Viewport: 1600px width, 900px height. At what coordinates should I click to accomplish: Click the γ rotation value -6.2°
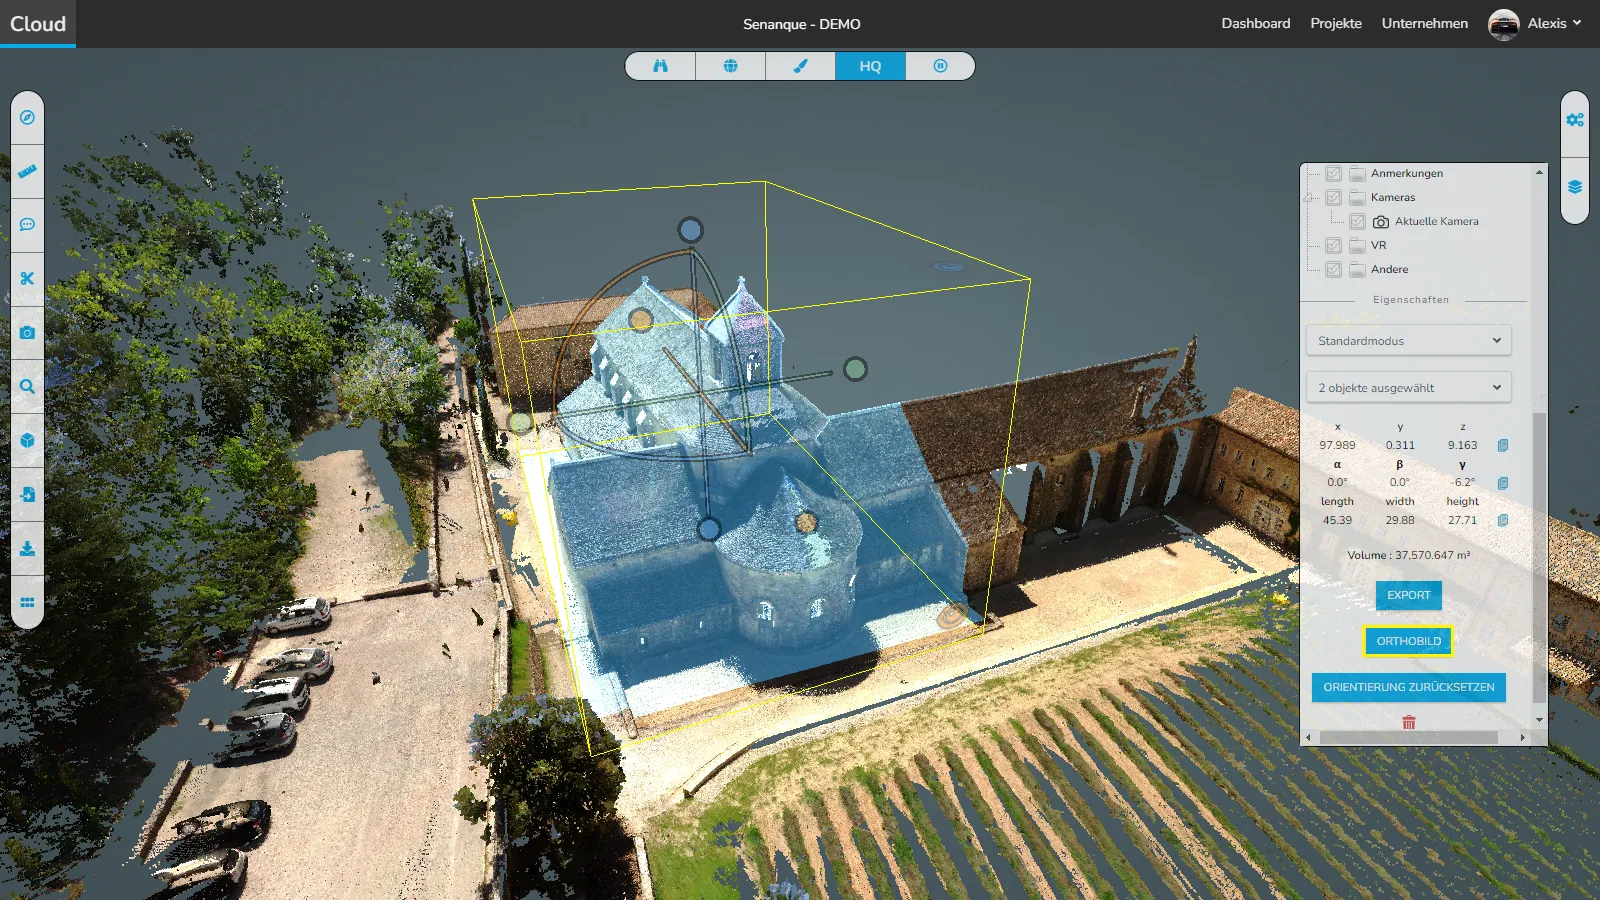pyautogui.click(x=1463, y=482)
